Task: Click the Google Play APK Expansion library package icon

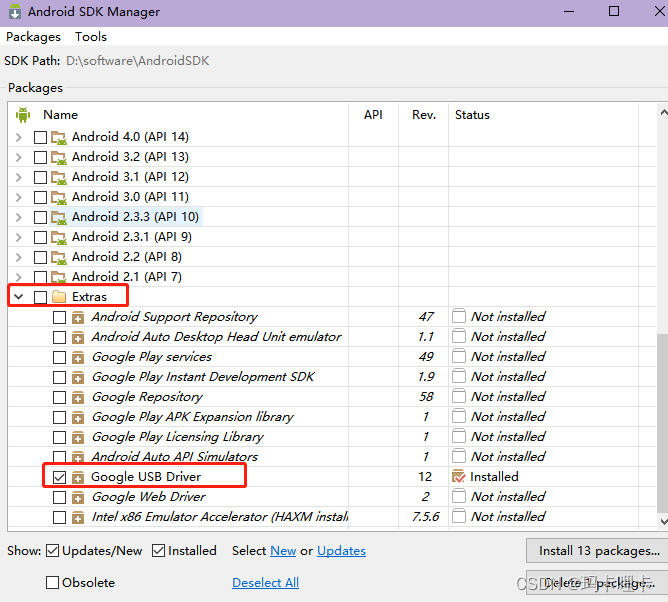Action: 78,418
